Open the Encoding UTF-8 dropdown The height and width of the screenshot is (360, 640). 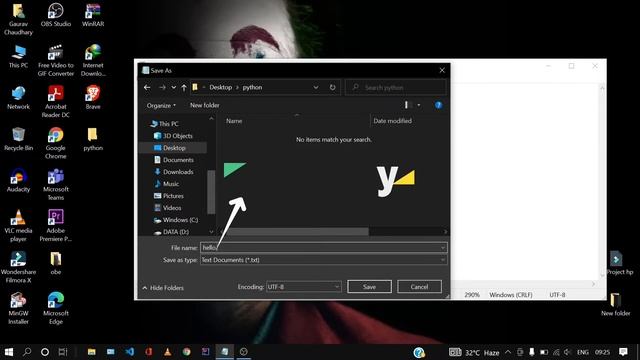[304, 287]
